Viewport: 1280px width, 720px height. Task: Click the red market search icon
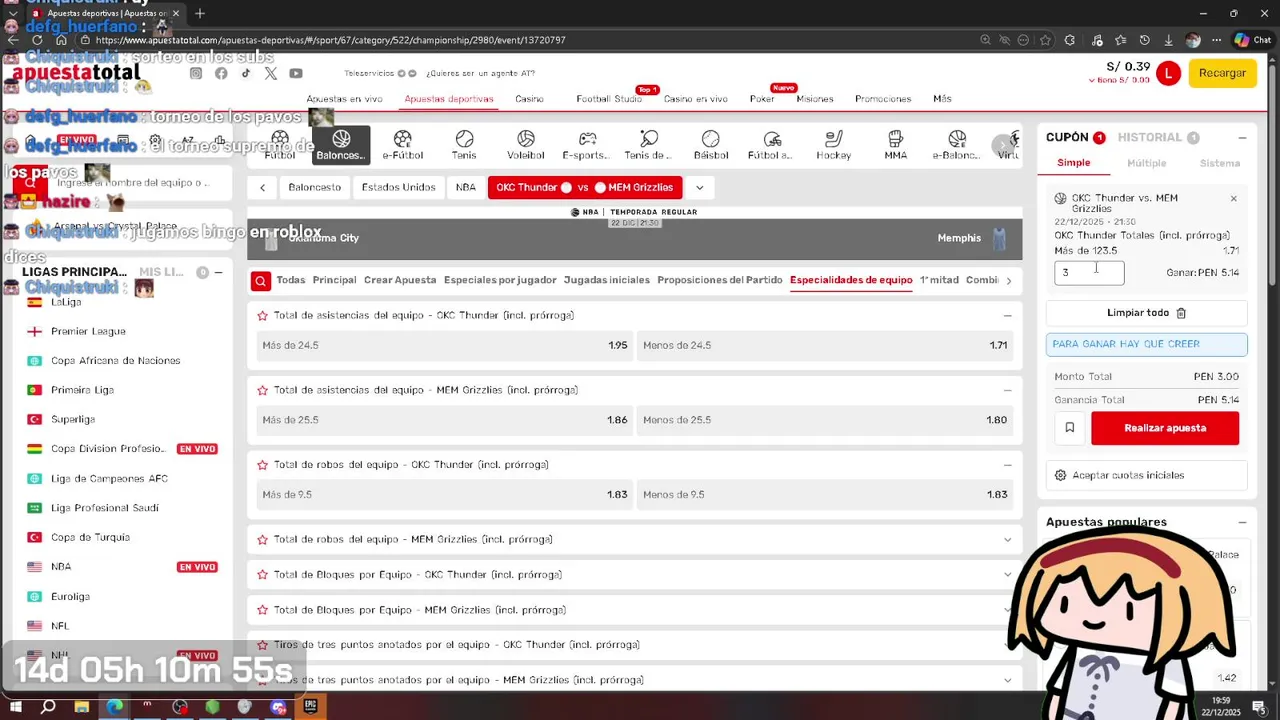pyautogui.click(x=260, y=281)
